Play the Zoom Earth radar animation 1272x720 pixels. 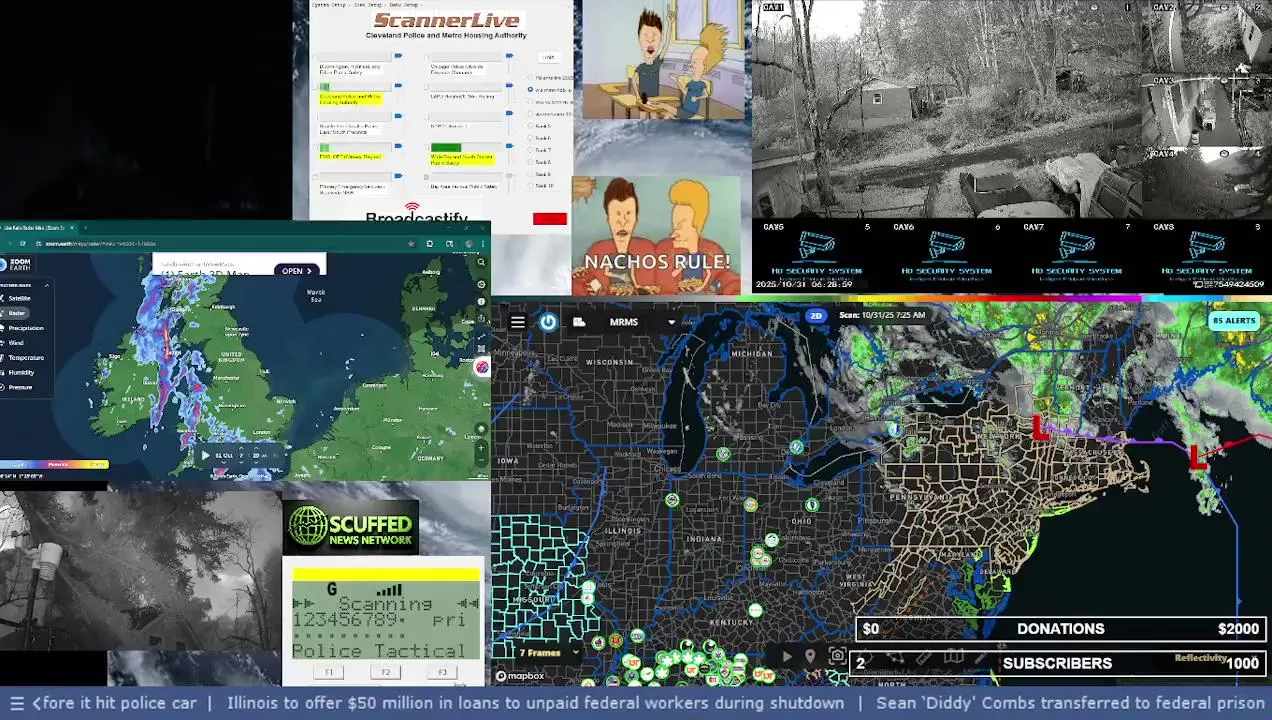(x=205, y=455)
